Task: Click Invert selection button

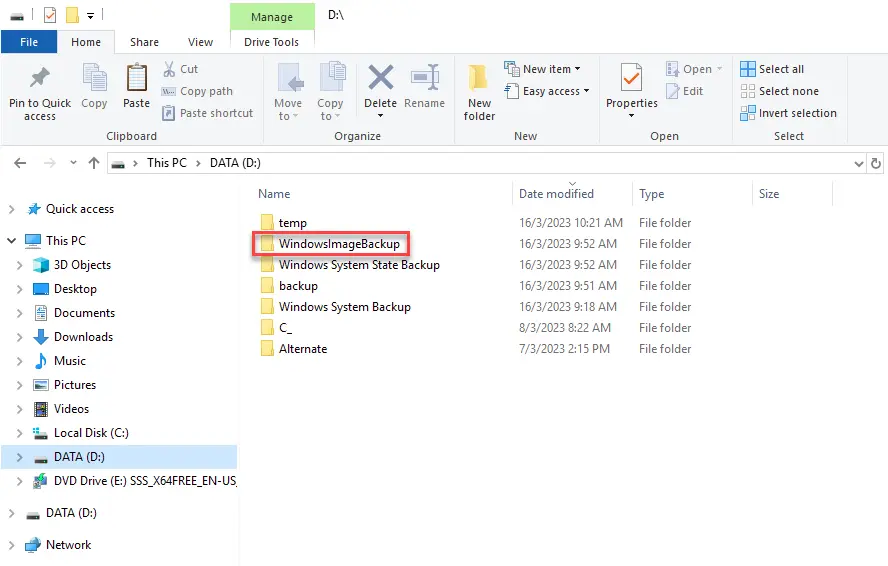Action: (x=788, y=113)
